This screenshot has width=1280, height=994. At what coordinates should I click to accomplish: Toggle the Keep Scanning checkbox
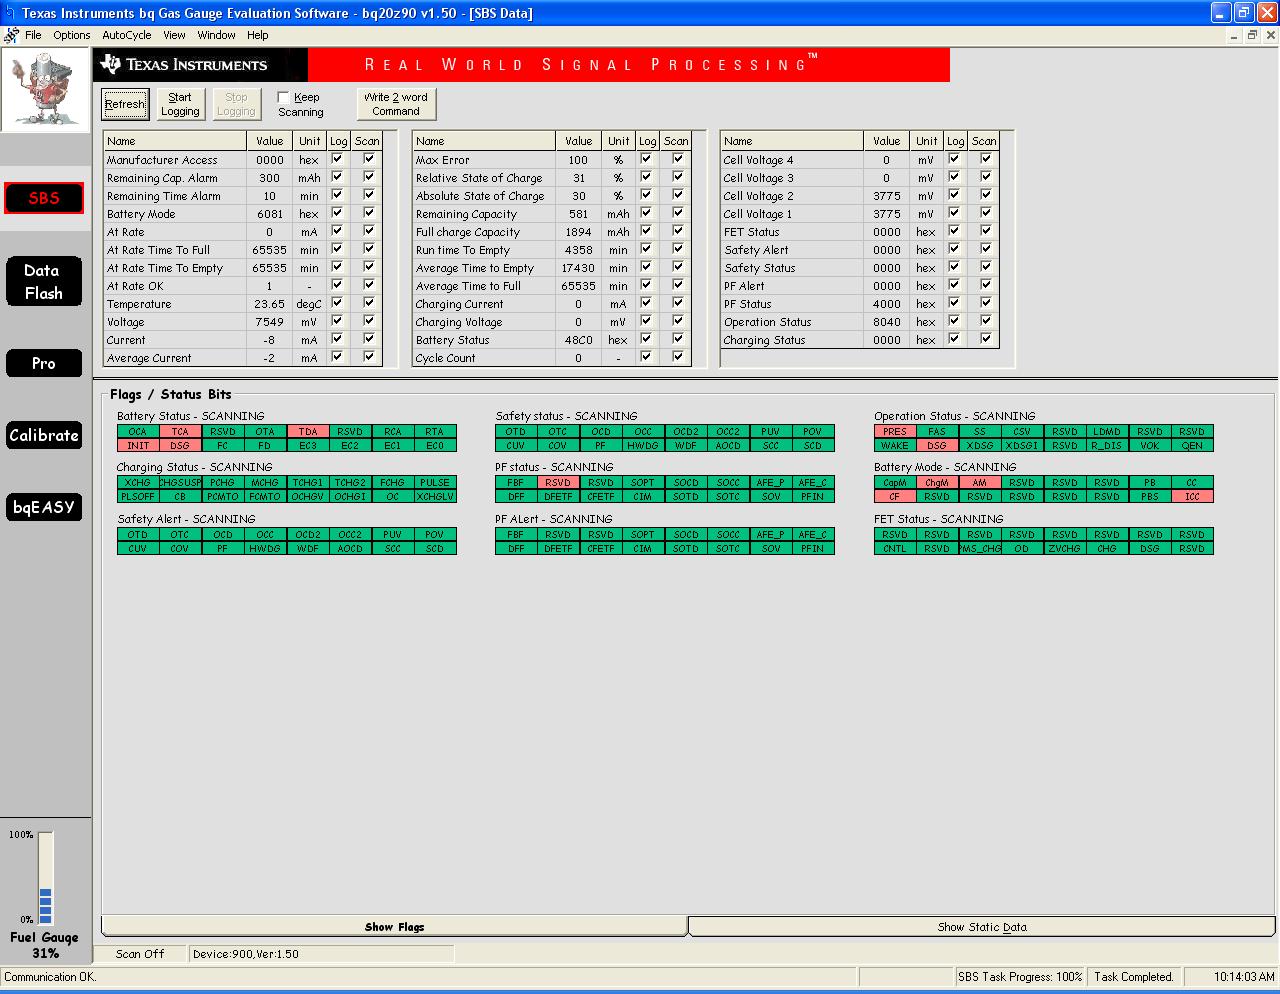point(284,97)
